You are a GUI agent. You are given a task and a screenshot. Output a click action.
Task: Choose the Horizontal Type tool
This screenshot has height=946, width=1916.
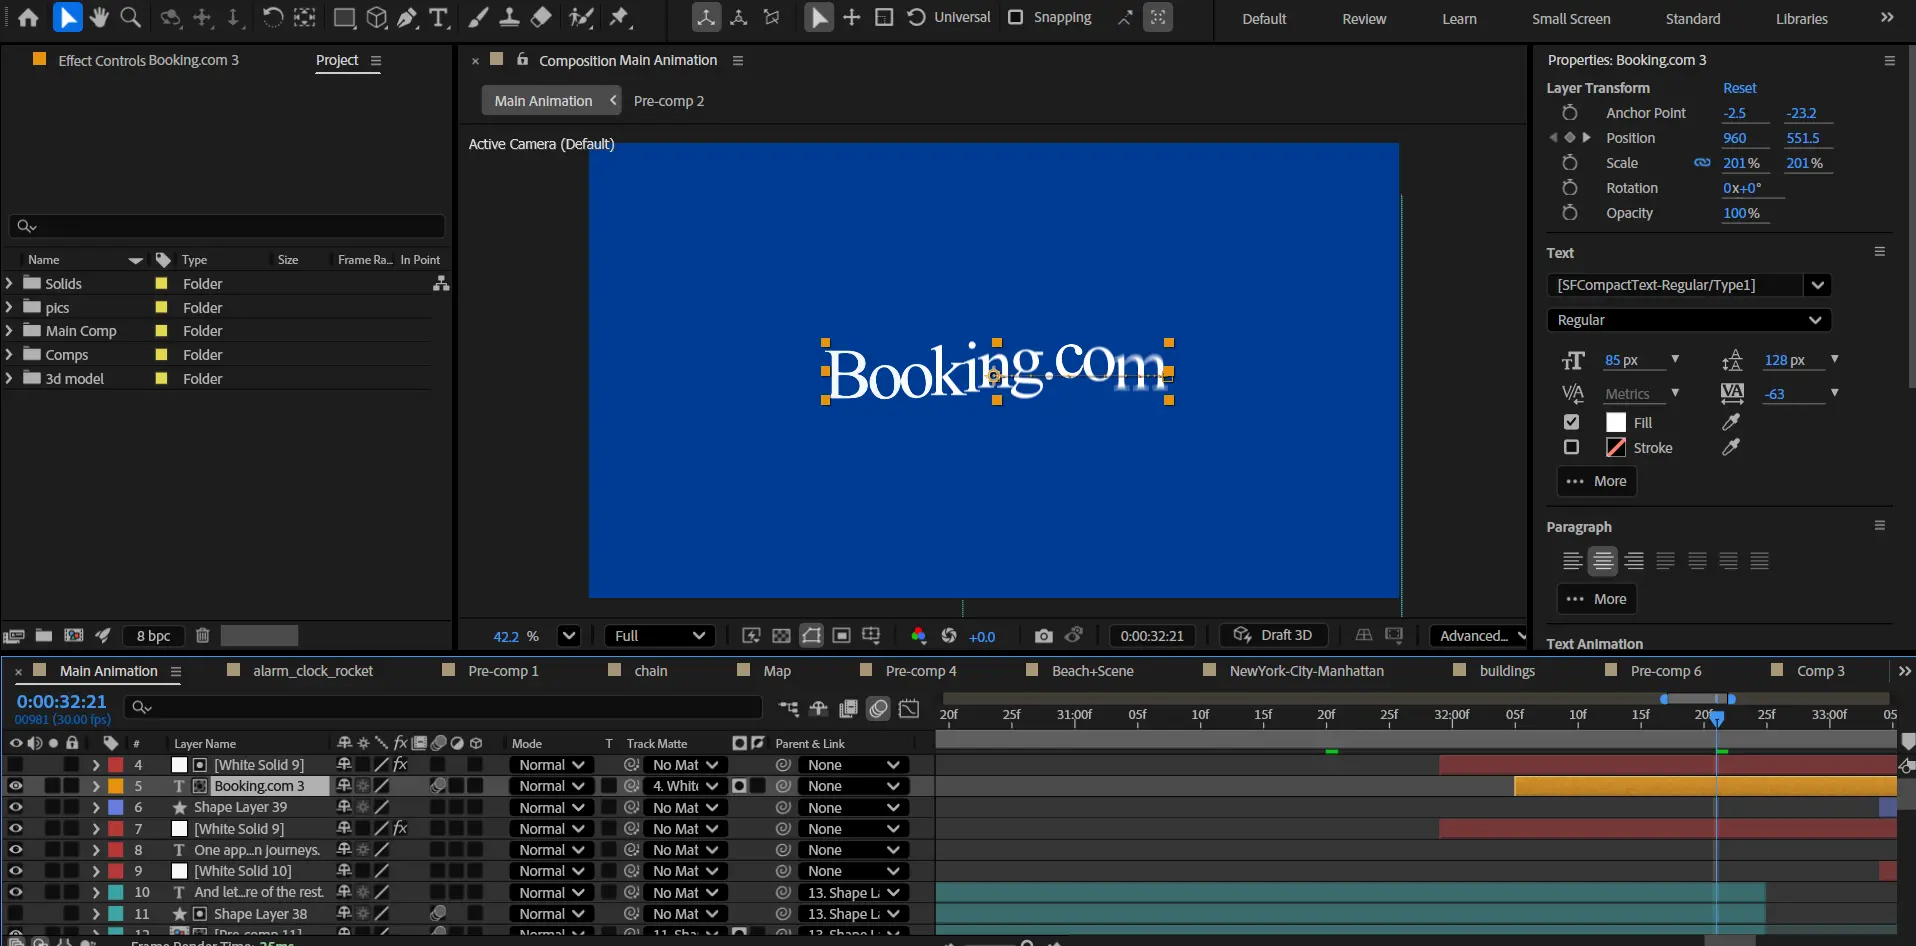point(438,17)
